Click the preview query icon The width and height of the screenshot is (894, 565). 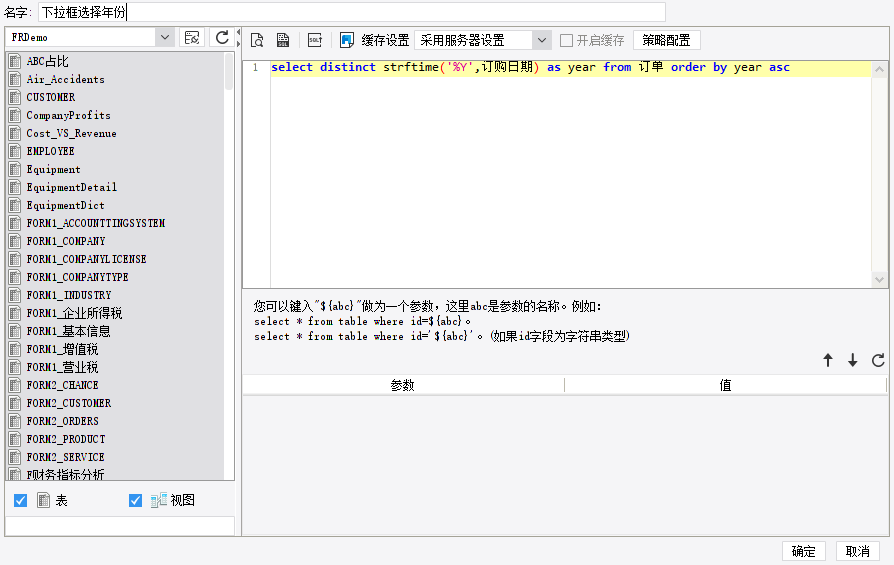click(x=257, y=40)
